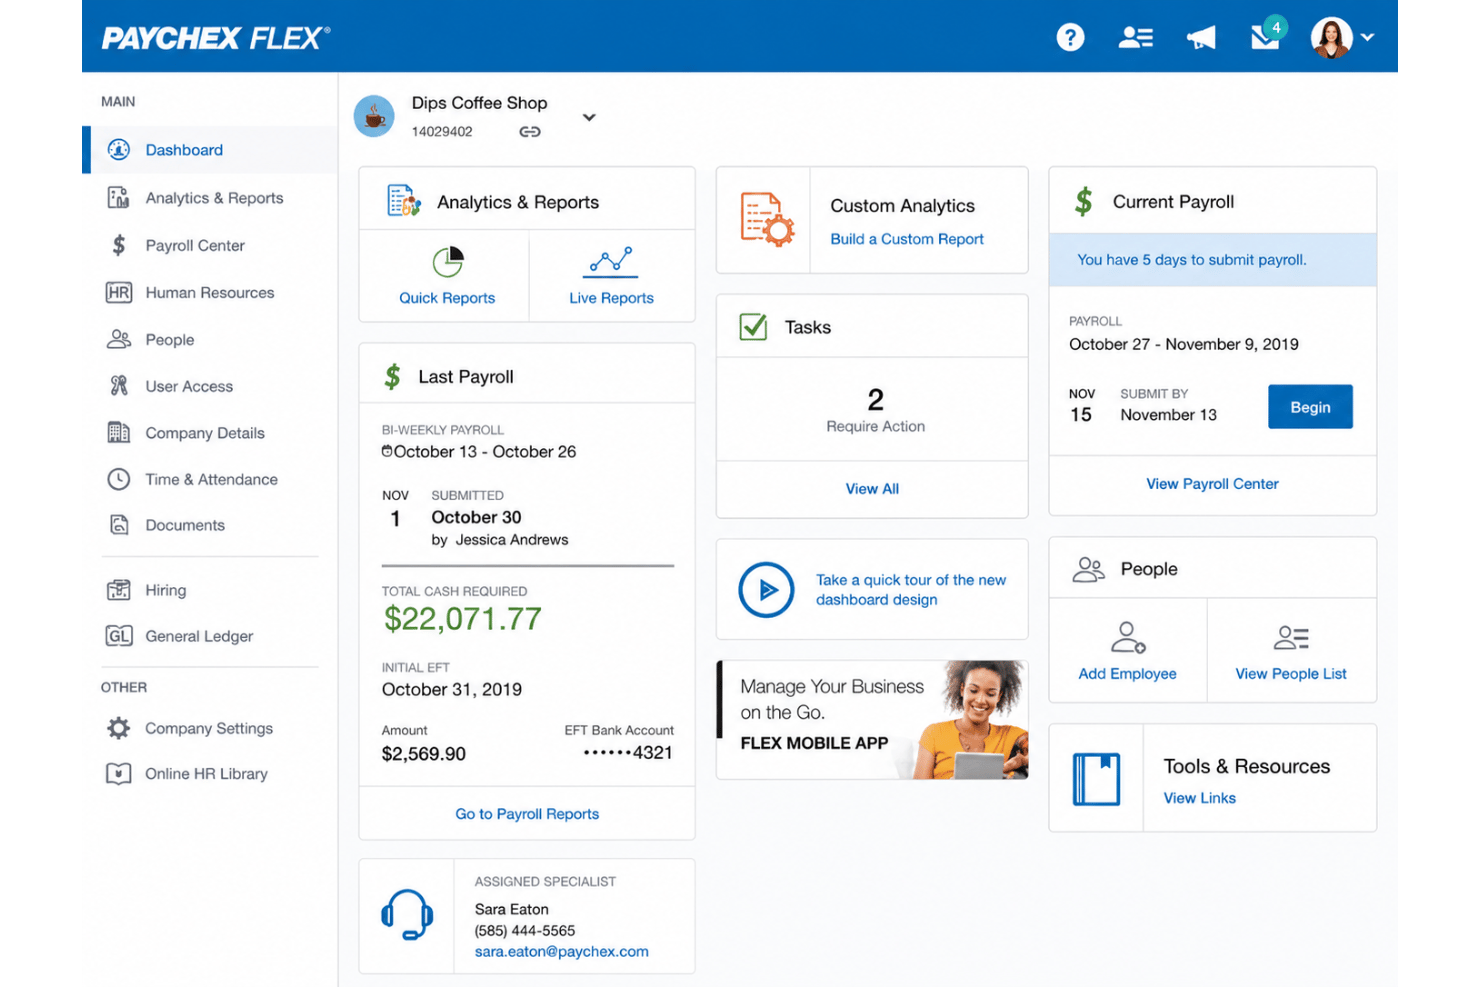Viewport: 1480px width, 987px height.
Task: Open the mail inbox with 4 notifications
Action: pos(1267,35)
